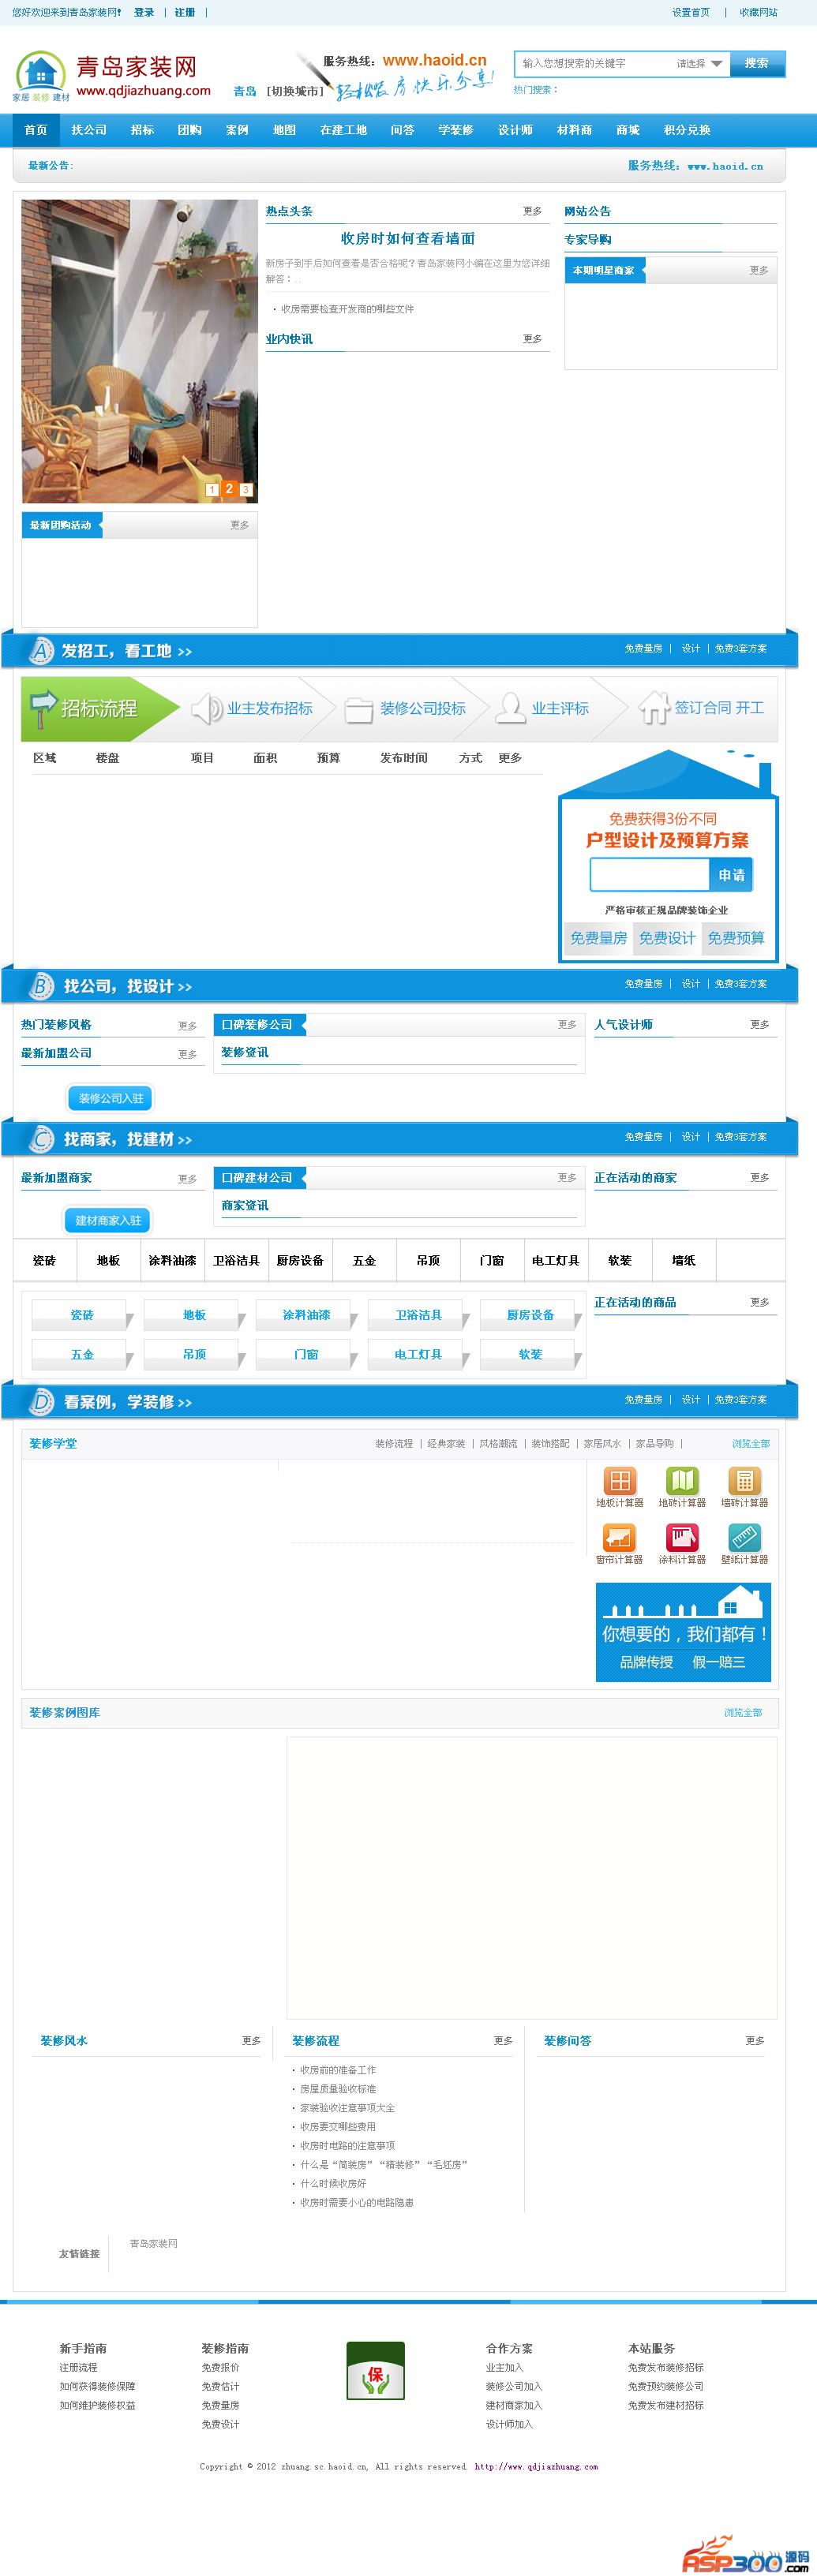Open the 地板计算器 floor calculator icon
Image resolution: width=817 pixels, height=2576 pixels.
pos(619,1480)
